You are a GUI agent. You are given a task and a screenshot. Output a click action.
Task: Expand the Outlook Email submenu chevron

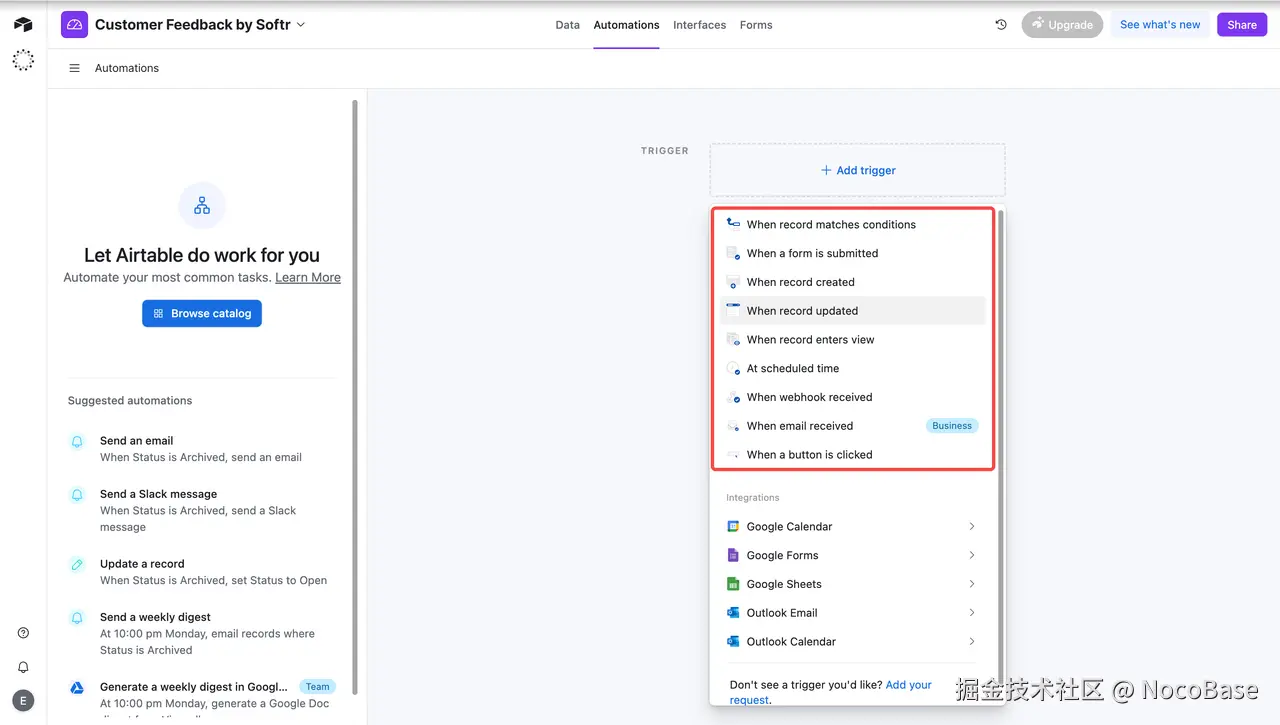point(972,613)
